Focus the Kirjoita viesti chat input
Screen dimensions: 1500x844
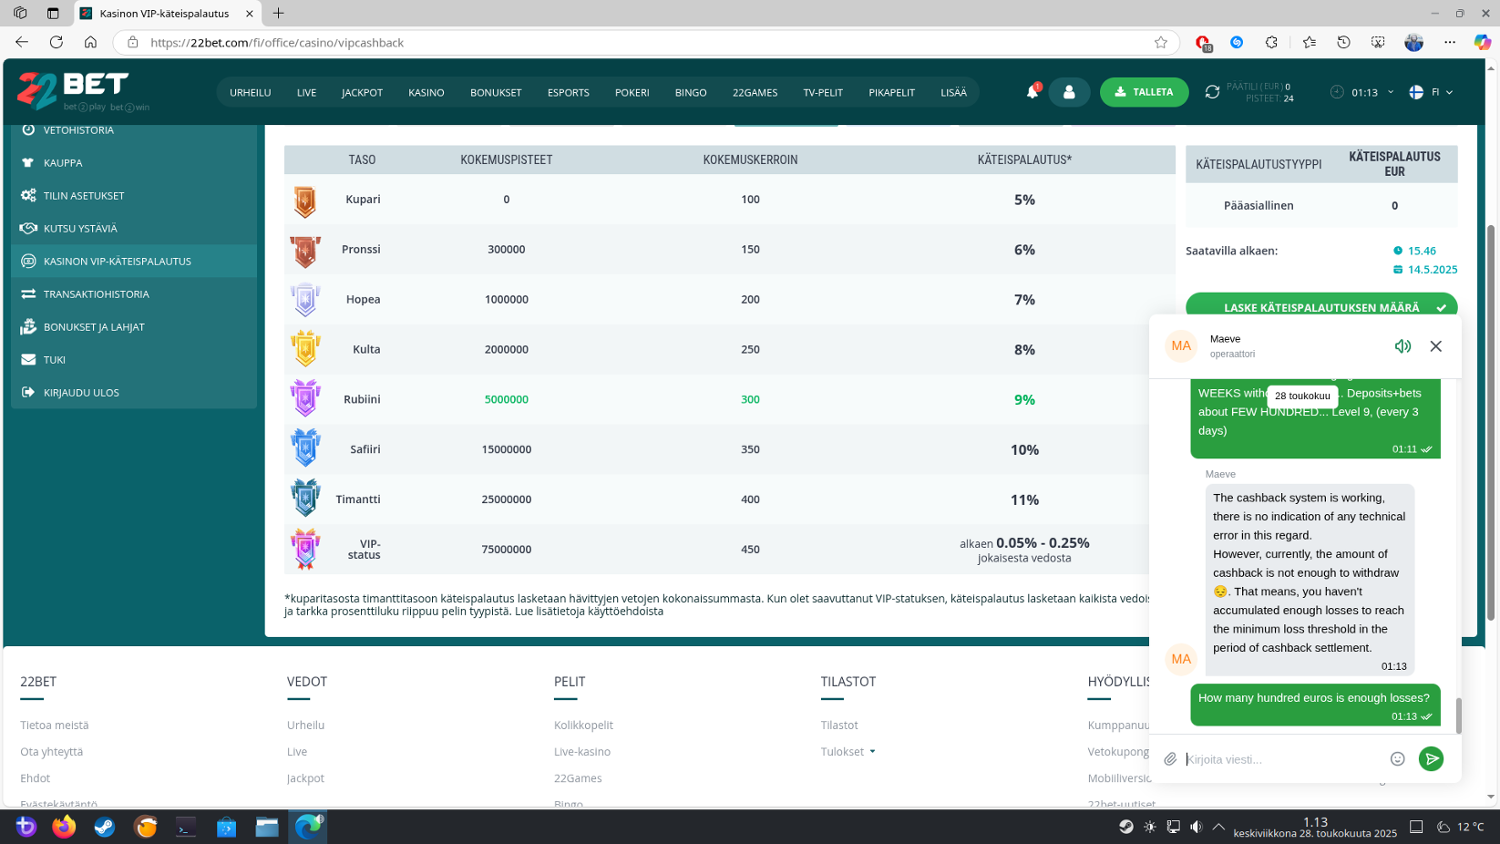click(x=1282, y=759)
